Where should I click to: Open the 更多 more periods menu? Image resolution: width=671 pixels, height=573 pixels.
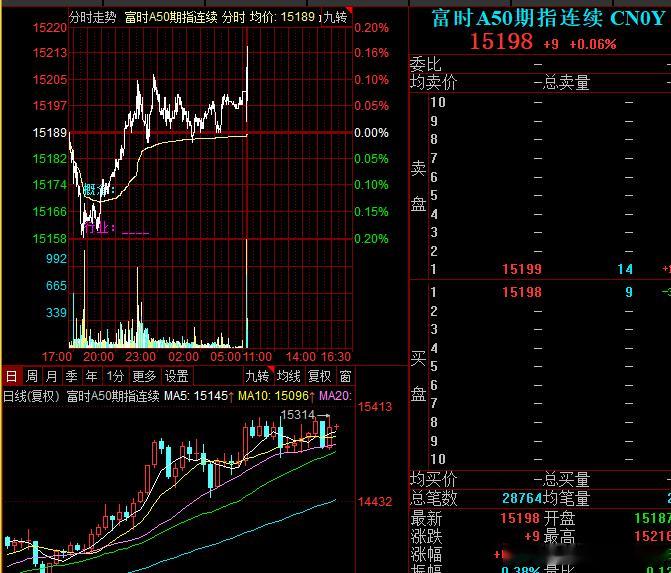click(144, 376)
